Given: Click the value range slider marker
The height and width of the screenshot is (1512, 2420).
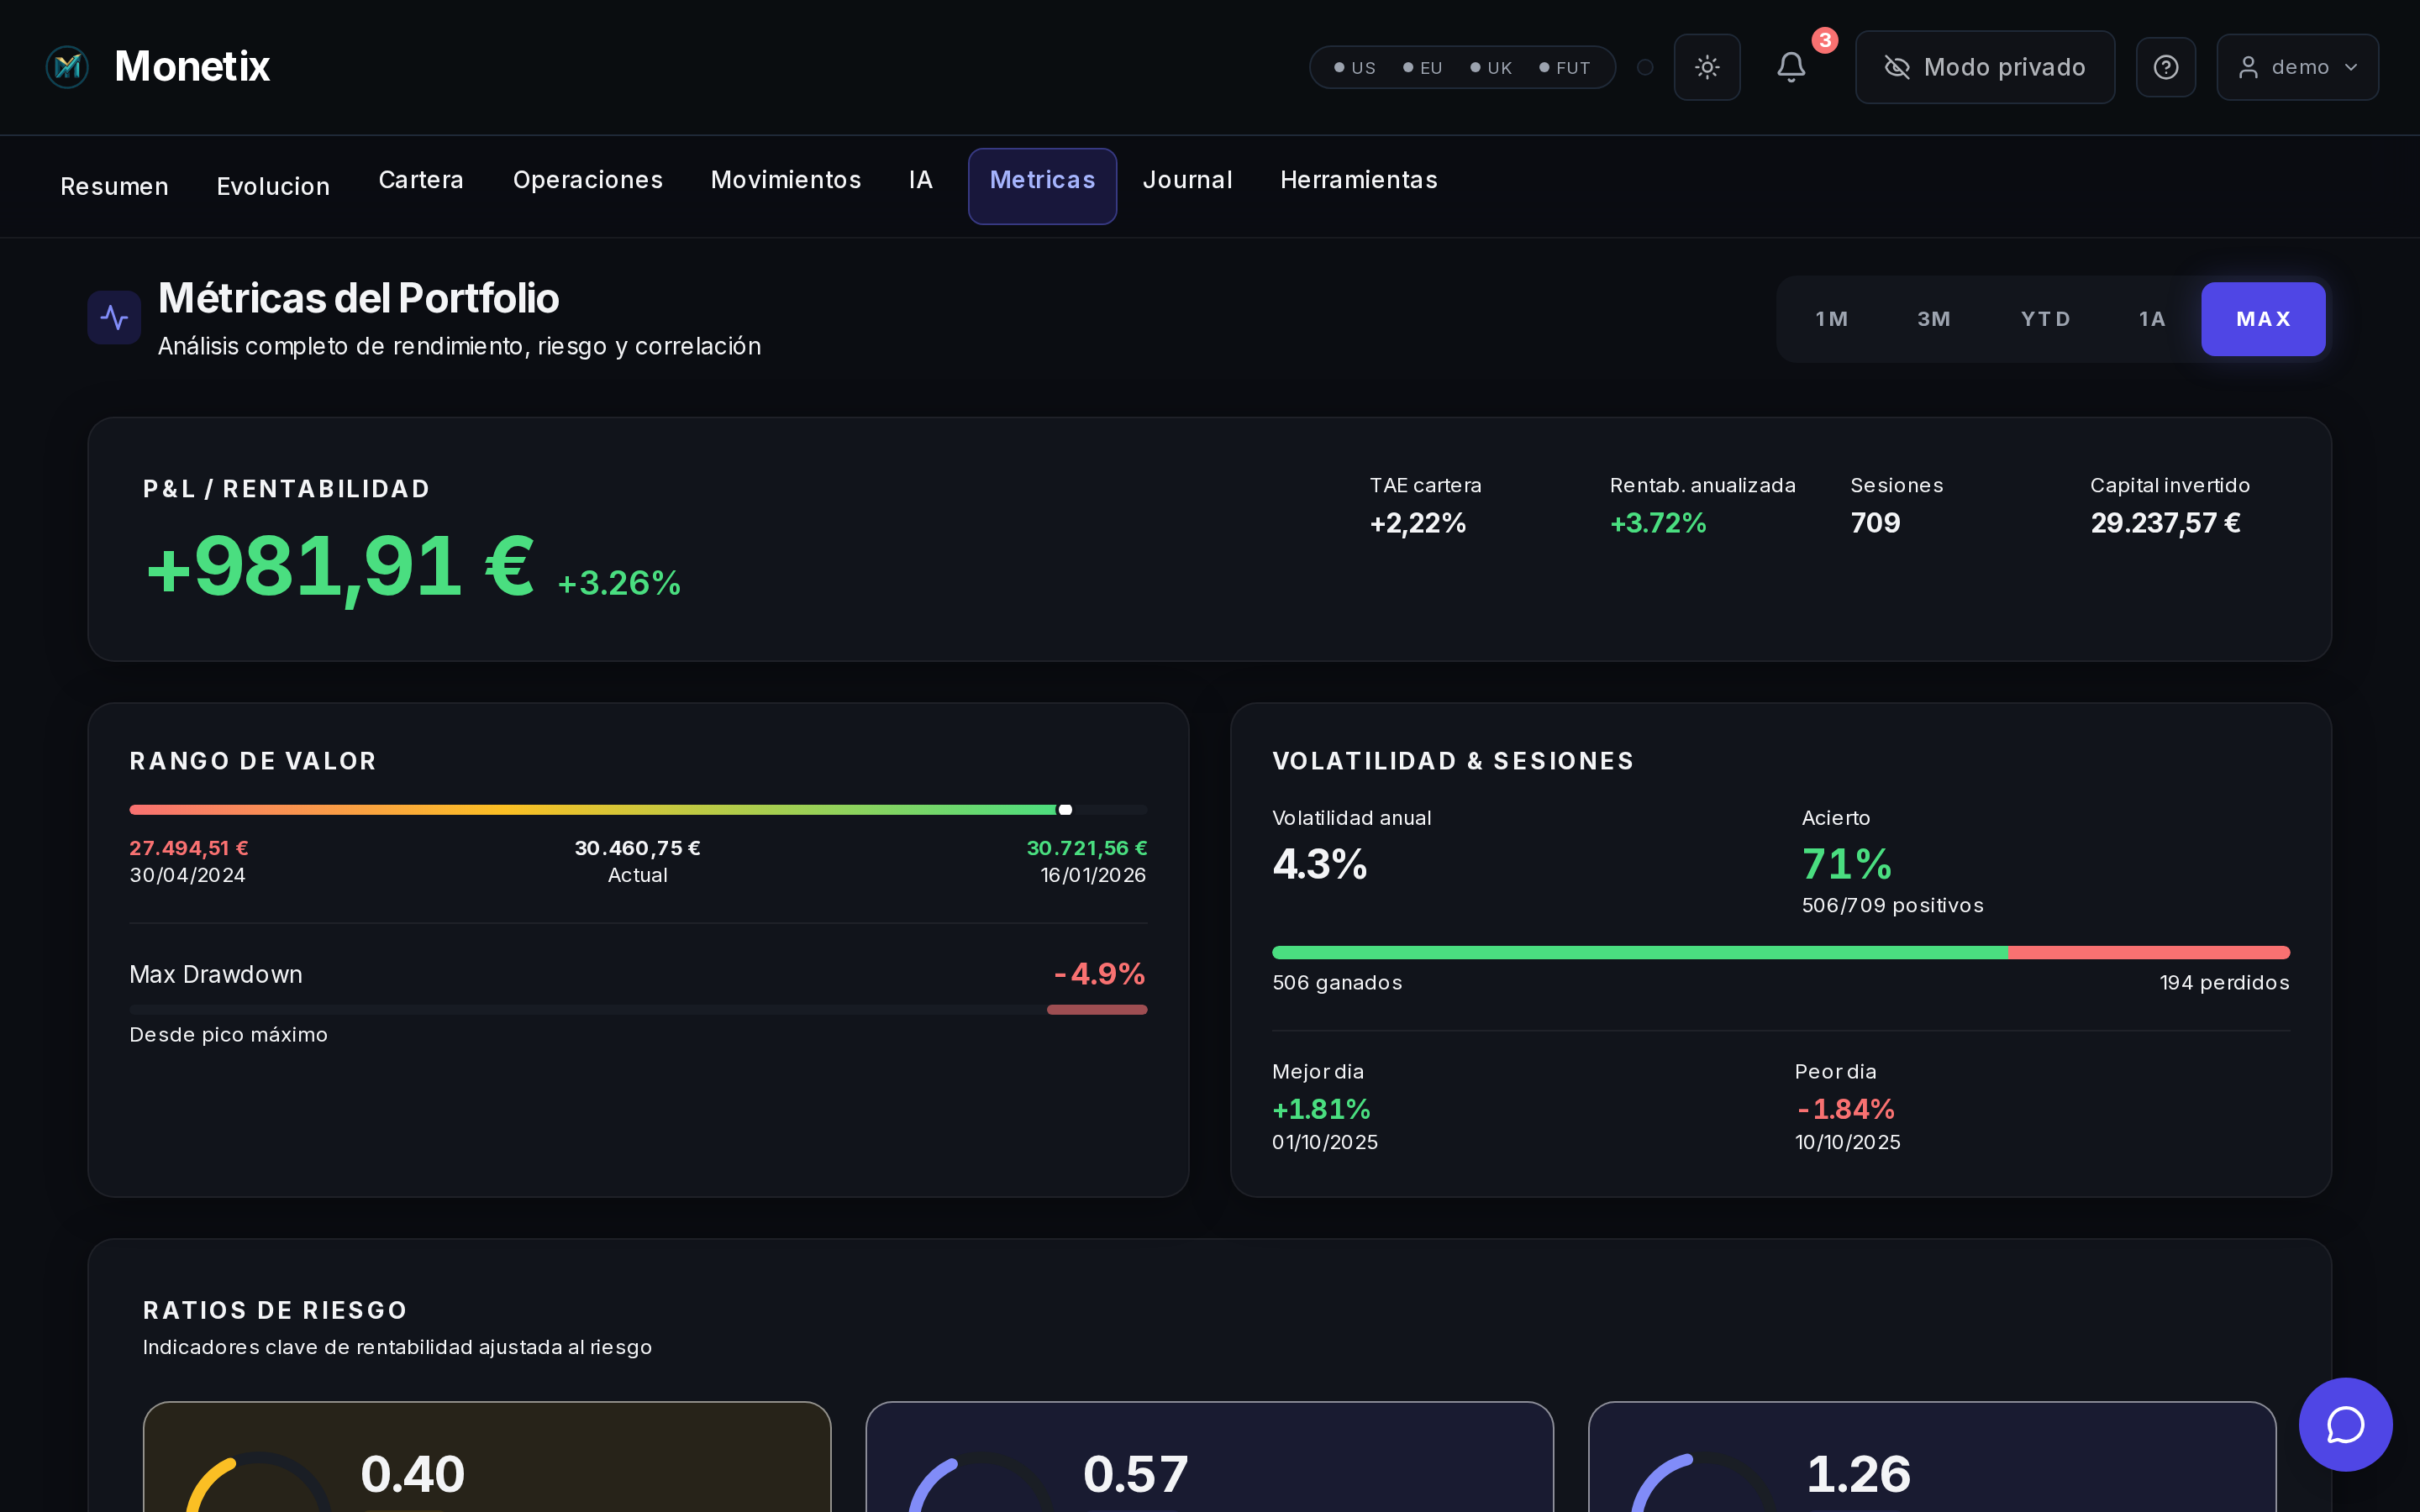Looking at the screenshot, I should coord(1065,809).
